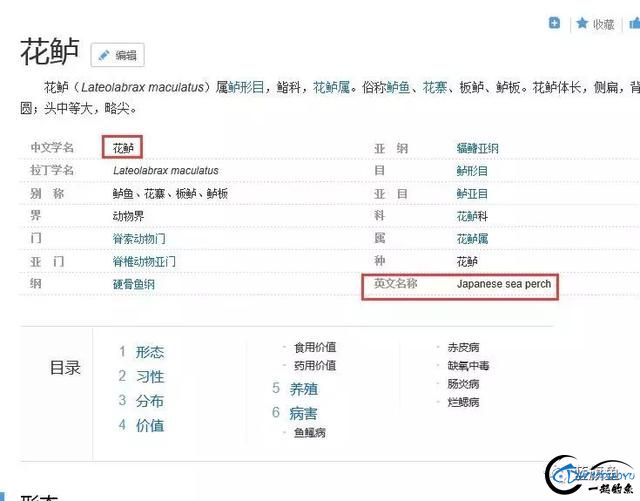Click the Latin name Lateolabrax maculatus in table
Screen dimensions: 640x501
tap(166, 171)
